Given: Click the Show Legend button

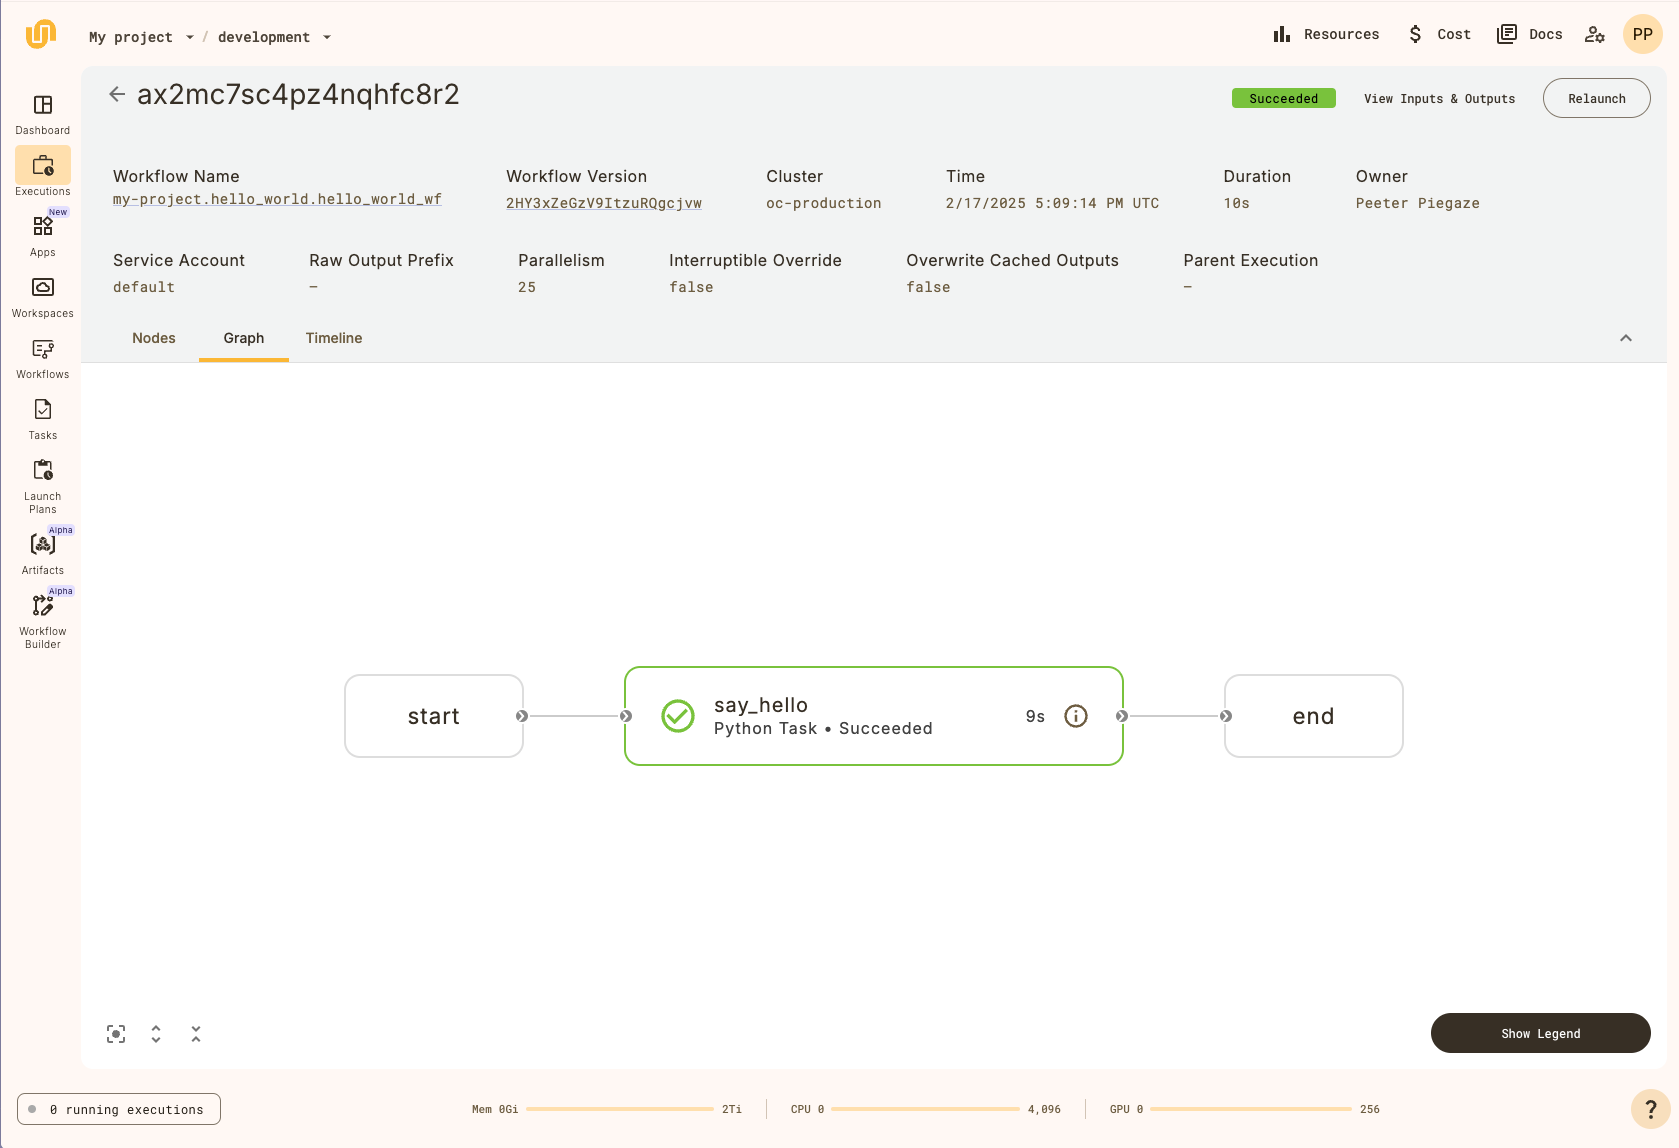Looking at the screenshot, I should (1540, 1033).
